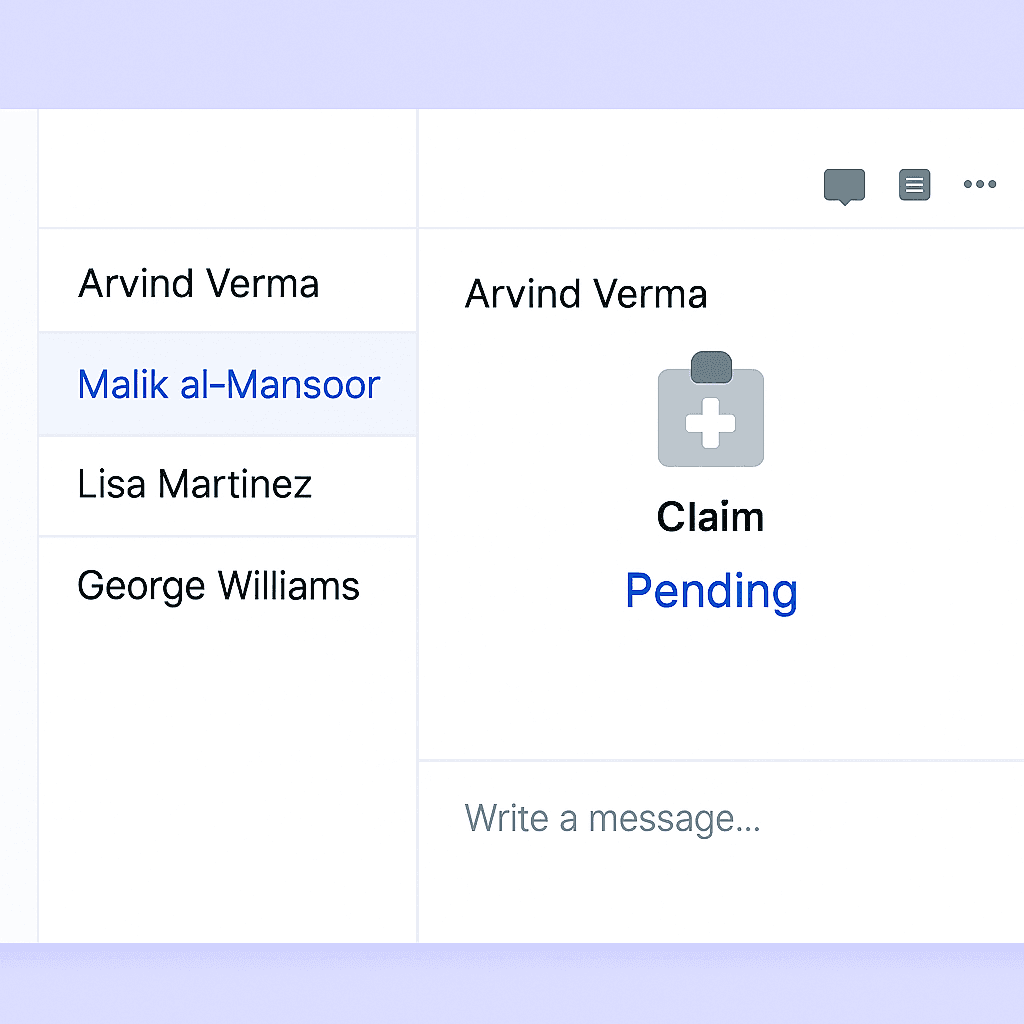1024x1024 pixels.
Task: Click the narrow left sidebar strip
Action: click(18, 526)
